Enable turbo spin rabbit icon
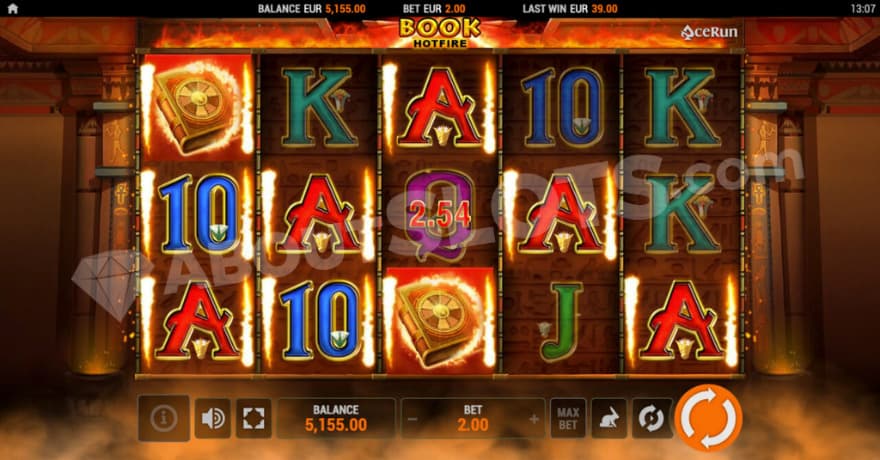This screenshot has width=880, height=460. click(609, 418)
